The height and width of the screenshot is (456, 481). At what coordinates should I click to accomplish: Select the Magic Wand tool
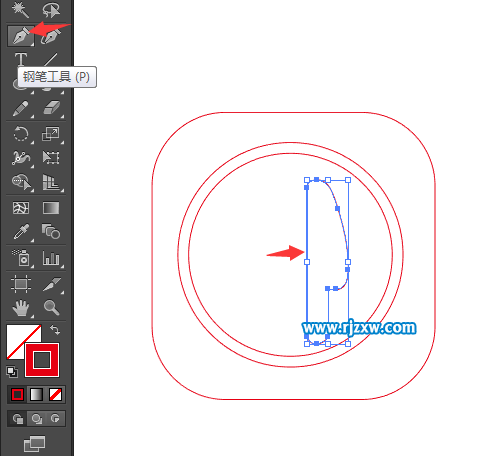[x=21, y=9]
